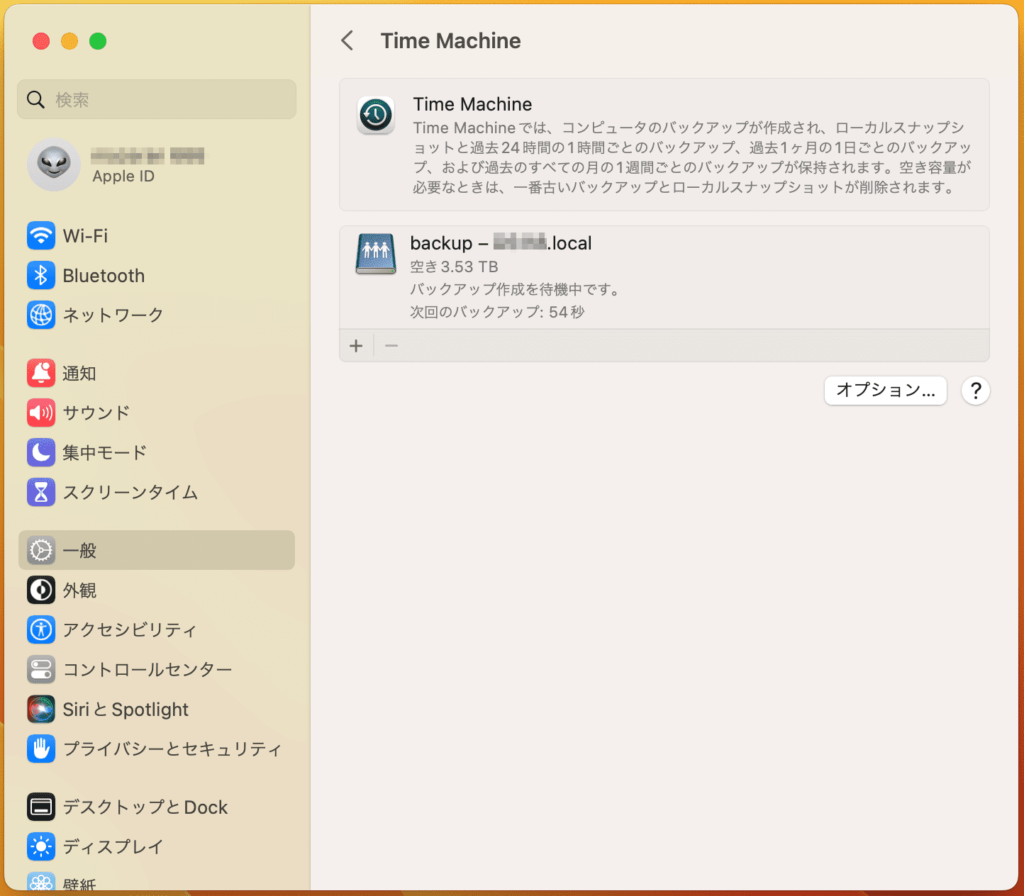Viewport: 1024px width, 896px height.
Task: Select the Wi-Fi label in sidebar
Action: 85,236
